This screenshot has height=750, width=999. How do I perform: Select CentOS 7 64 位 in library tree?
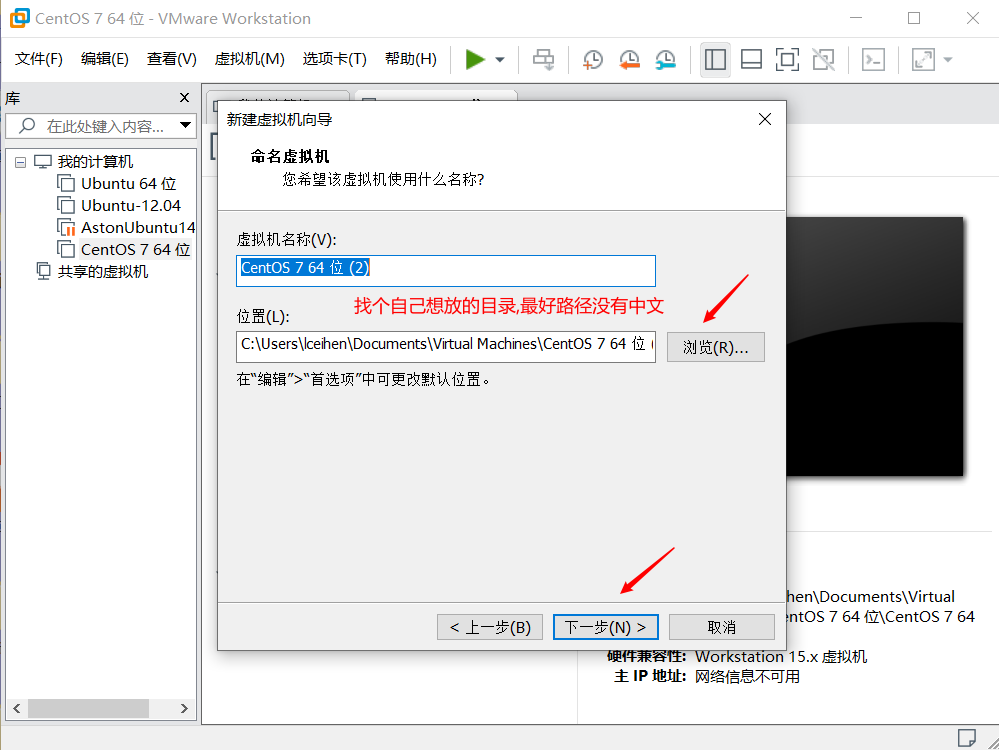(135, 250)
